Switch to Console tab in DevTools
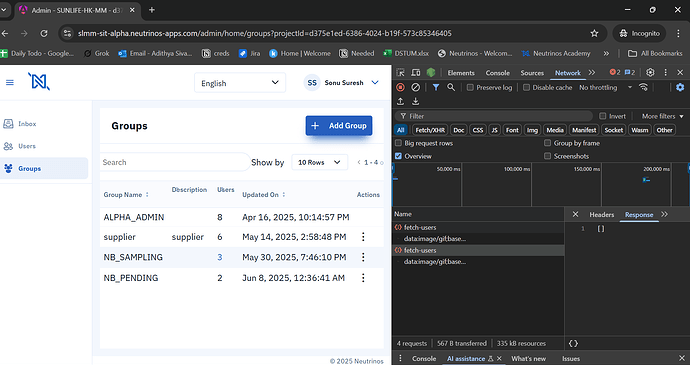The image size is (690, 365). click(x=497, y=73)
